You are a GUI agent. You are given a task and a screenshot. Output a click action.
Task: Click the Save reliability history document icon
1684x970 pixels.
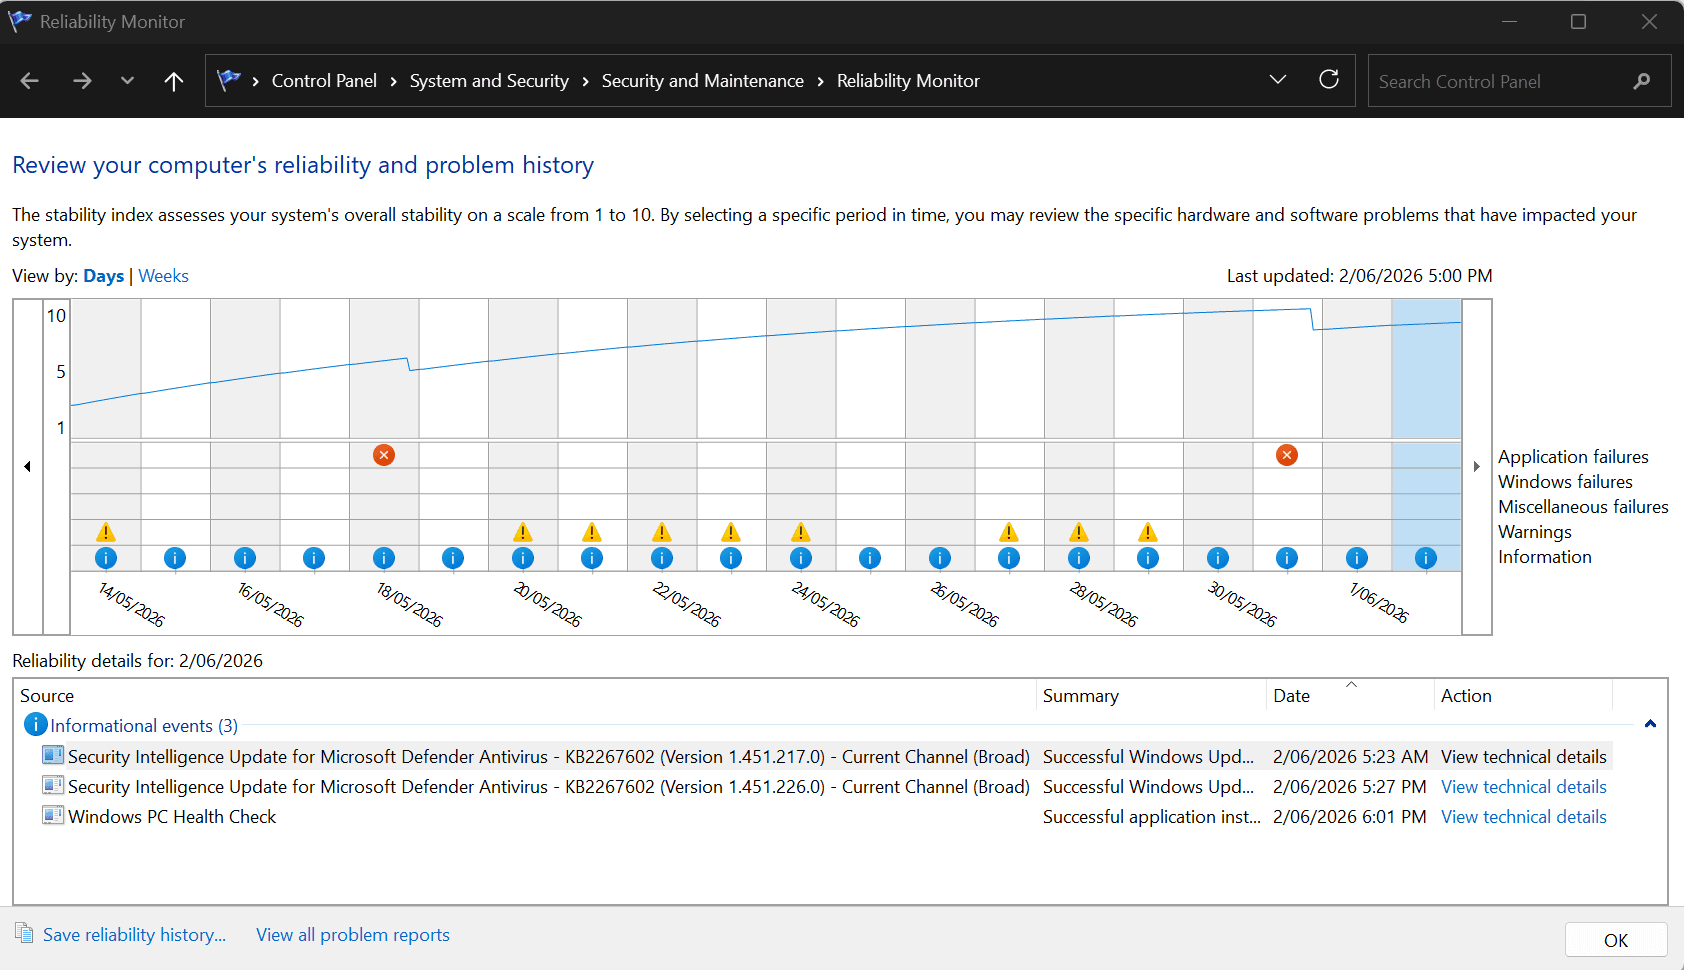click(x=24, y=933)
